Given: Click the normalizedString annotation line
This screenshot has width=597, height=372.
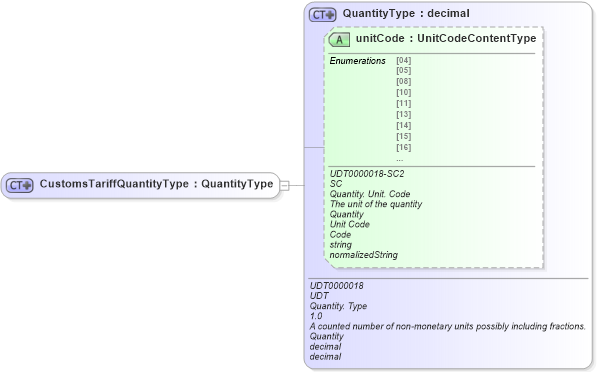Looking at the screenshot, I should coord(364,255).
